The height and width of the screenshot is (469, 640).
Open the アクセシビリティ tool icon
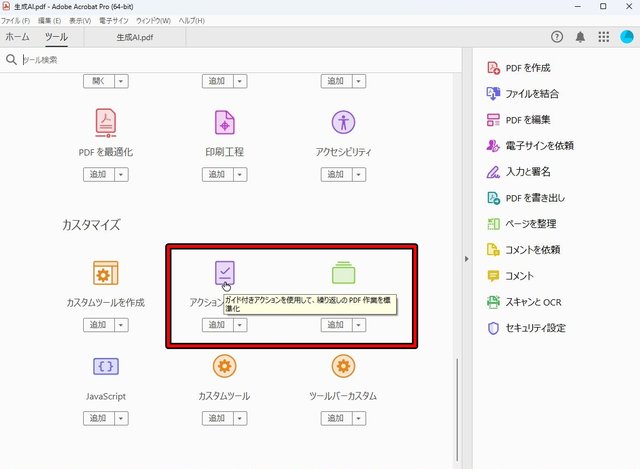(343, 122)
